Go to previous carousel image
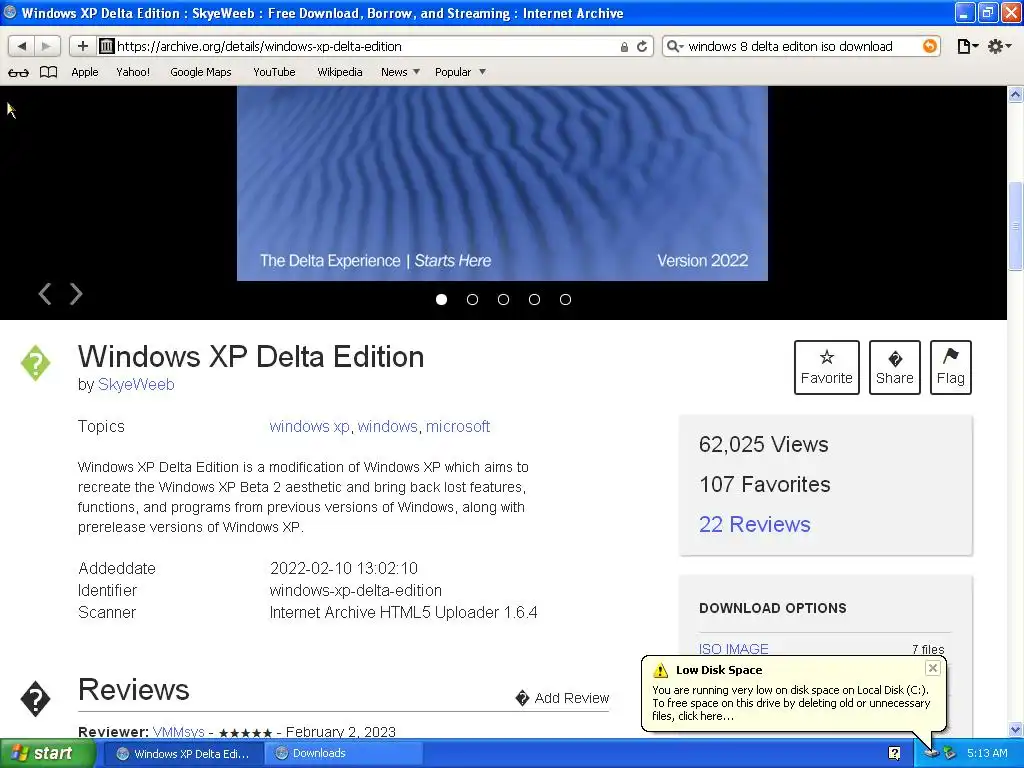This screenshot has height=768, width=1024. 44,294
